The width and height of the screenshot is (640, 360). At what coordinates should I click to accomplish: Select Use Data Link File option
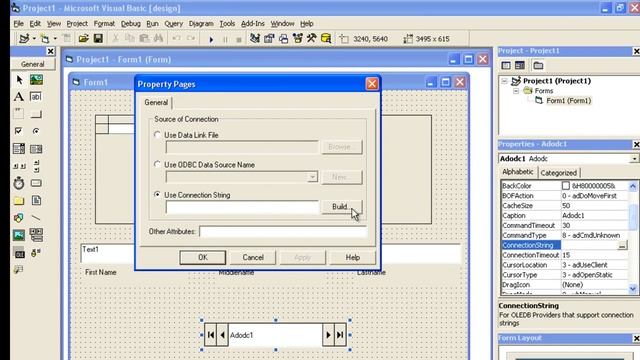point(157,135)
